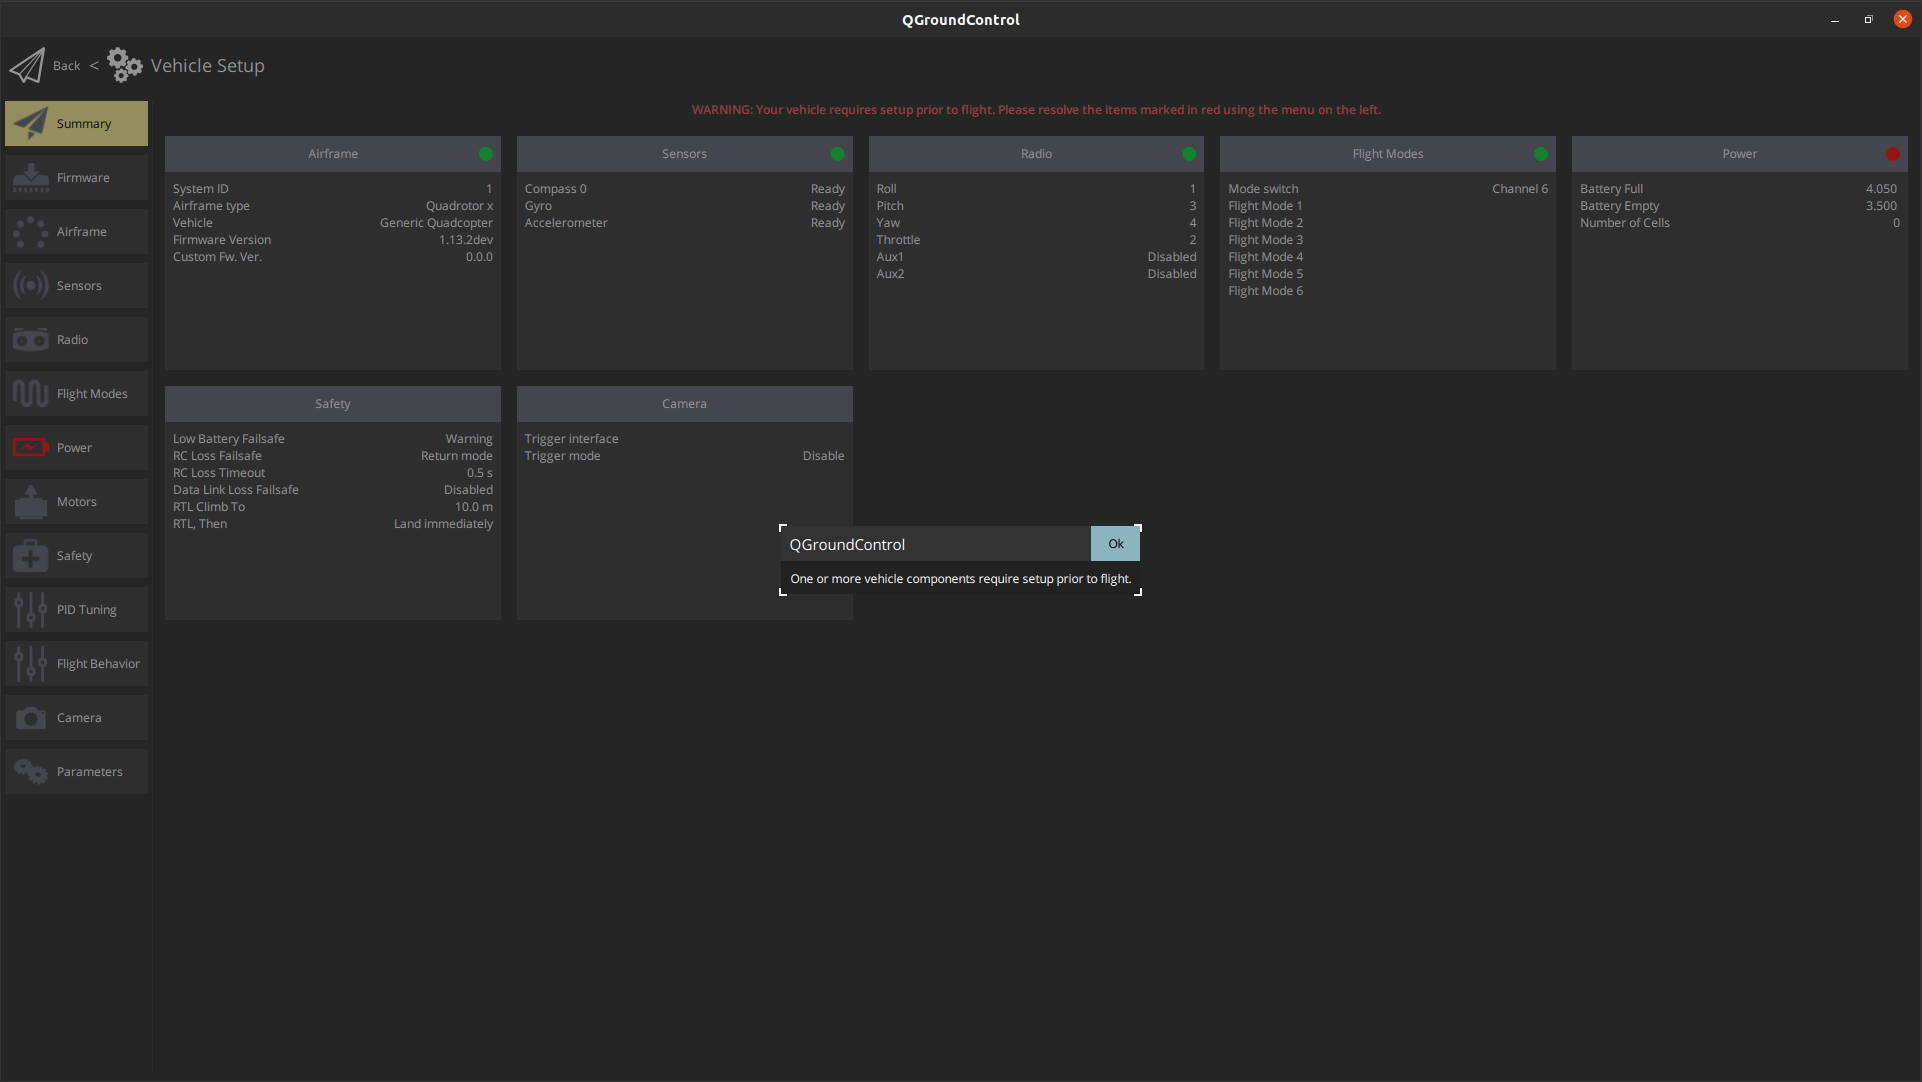Click 'Low Battery Failsafe' row

(333, 439)
